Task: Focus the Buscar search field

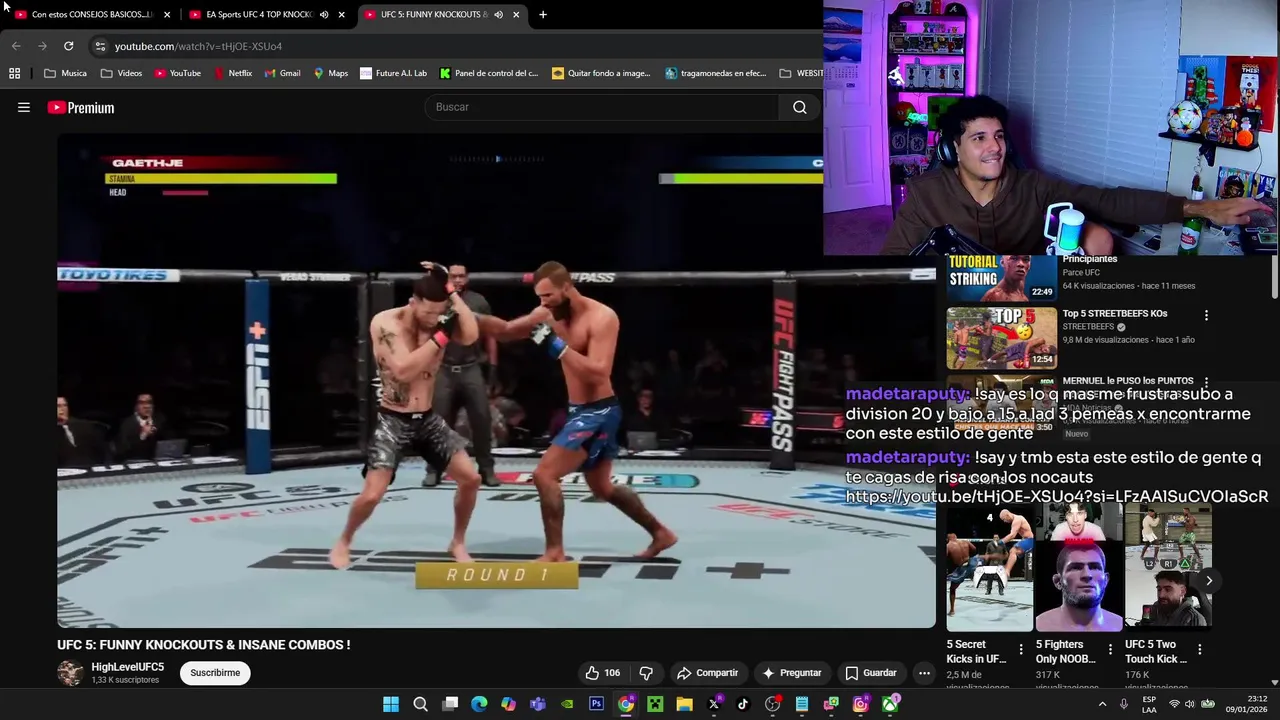Action: 602,107
